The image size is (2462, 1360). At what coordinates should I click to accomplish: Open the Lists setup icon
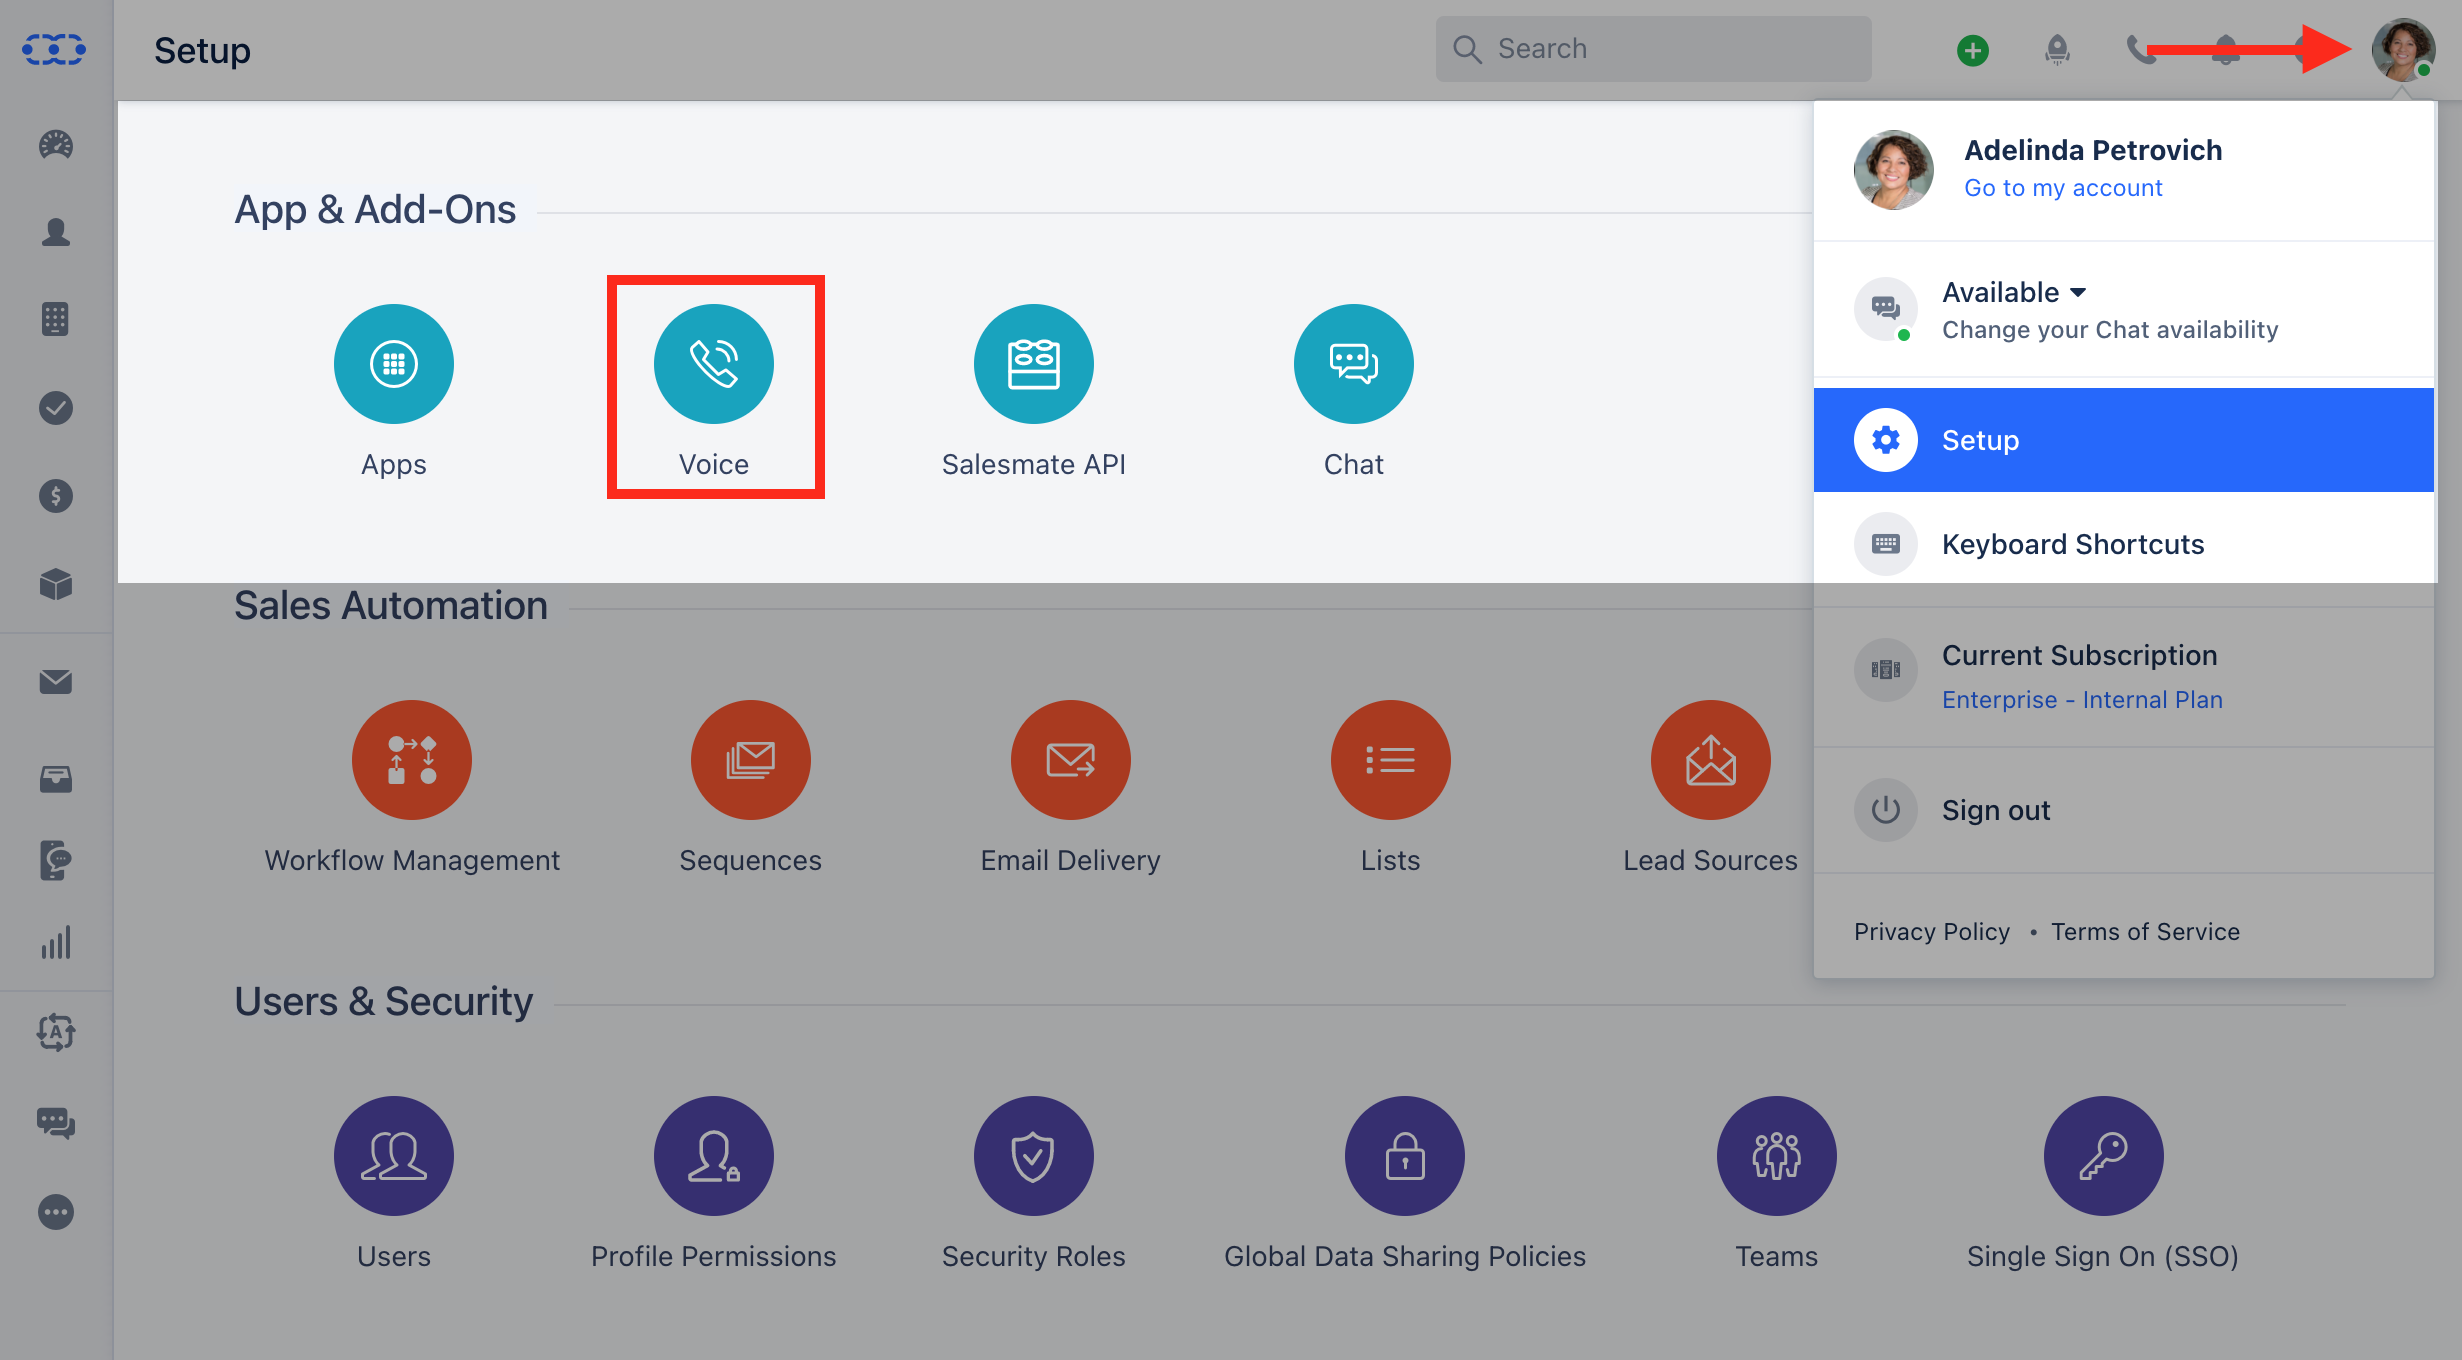(1391, 760)
